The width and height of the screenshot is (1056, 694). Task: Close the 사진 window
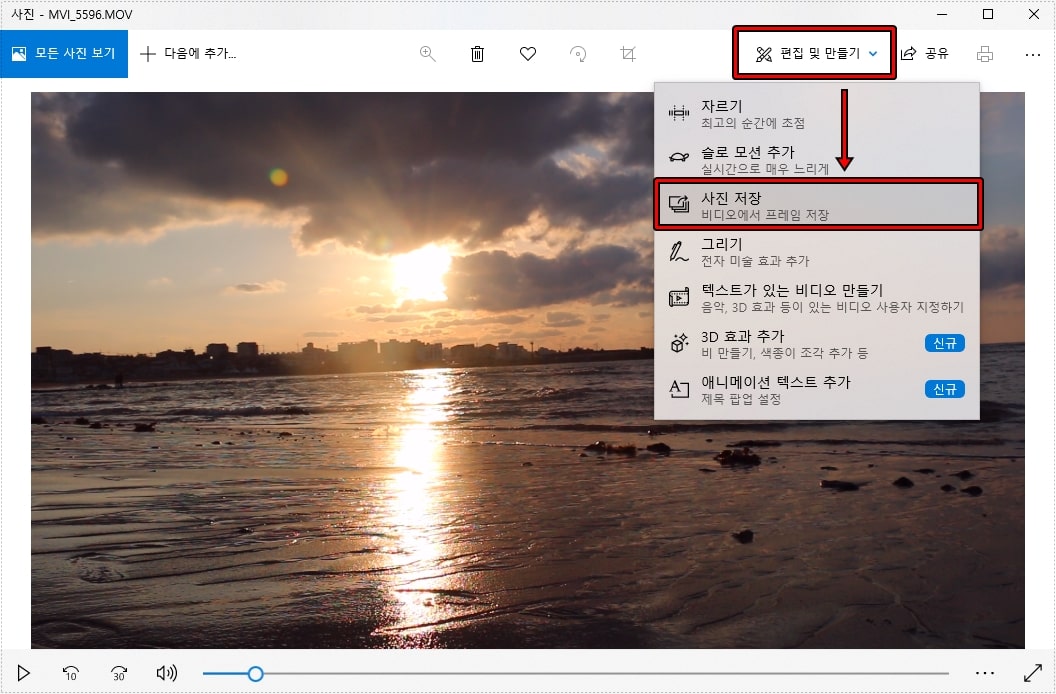point(1034,14)
